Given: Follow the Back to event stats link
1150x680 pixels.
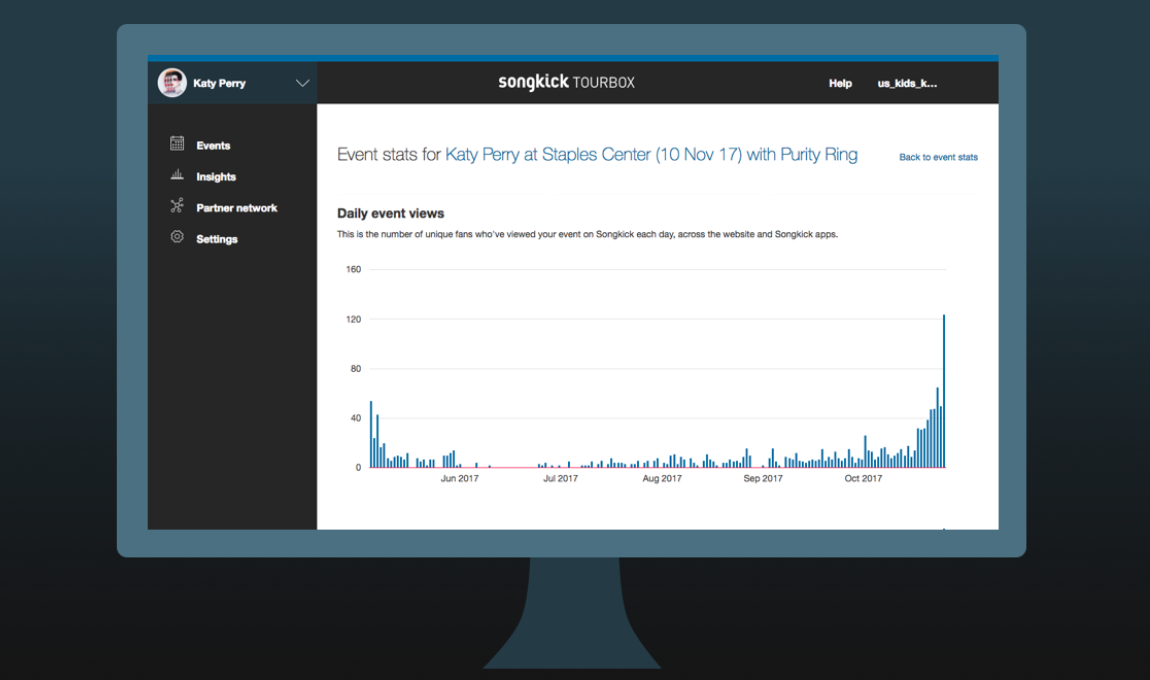Looking at the screenshot, I should tap(938, 157).
